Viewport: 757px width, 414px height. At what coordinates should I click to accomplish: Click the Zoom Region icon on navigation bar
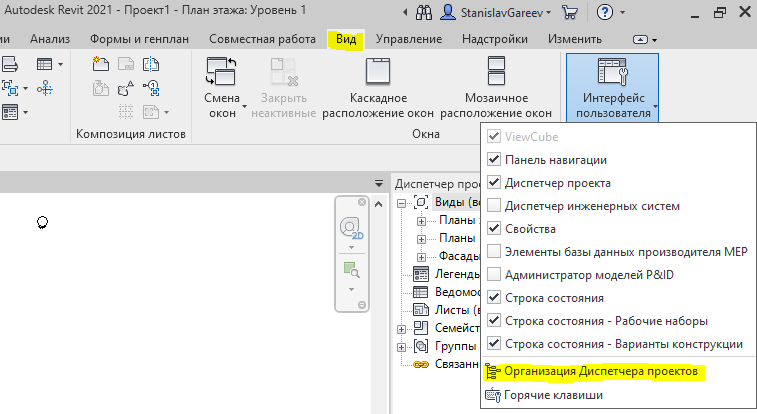pyautogui.click(x=351, y=269)
